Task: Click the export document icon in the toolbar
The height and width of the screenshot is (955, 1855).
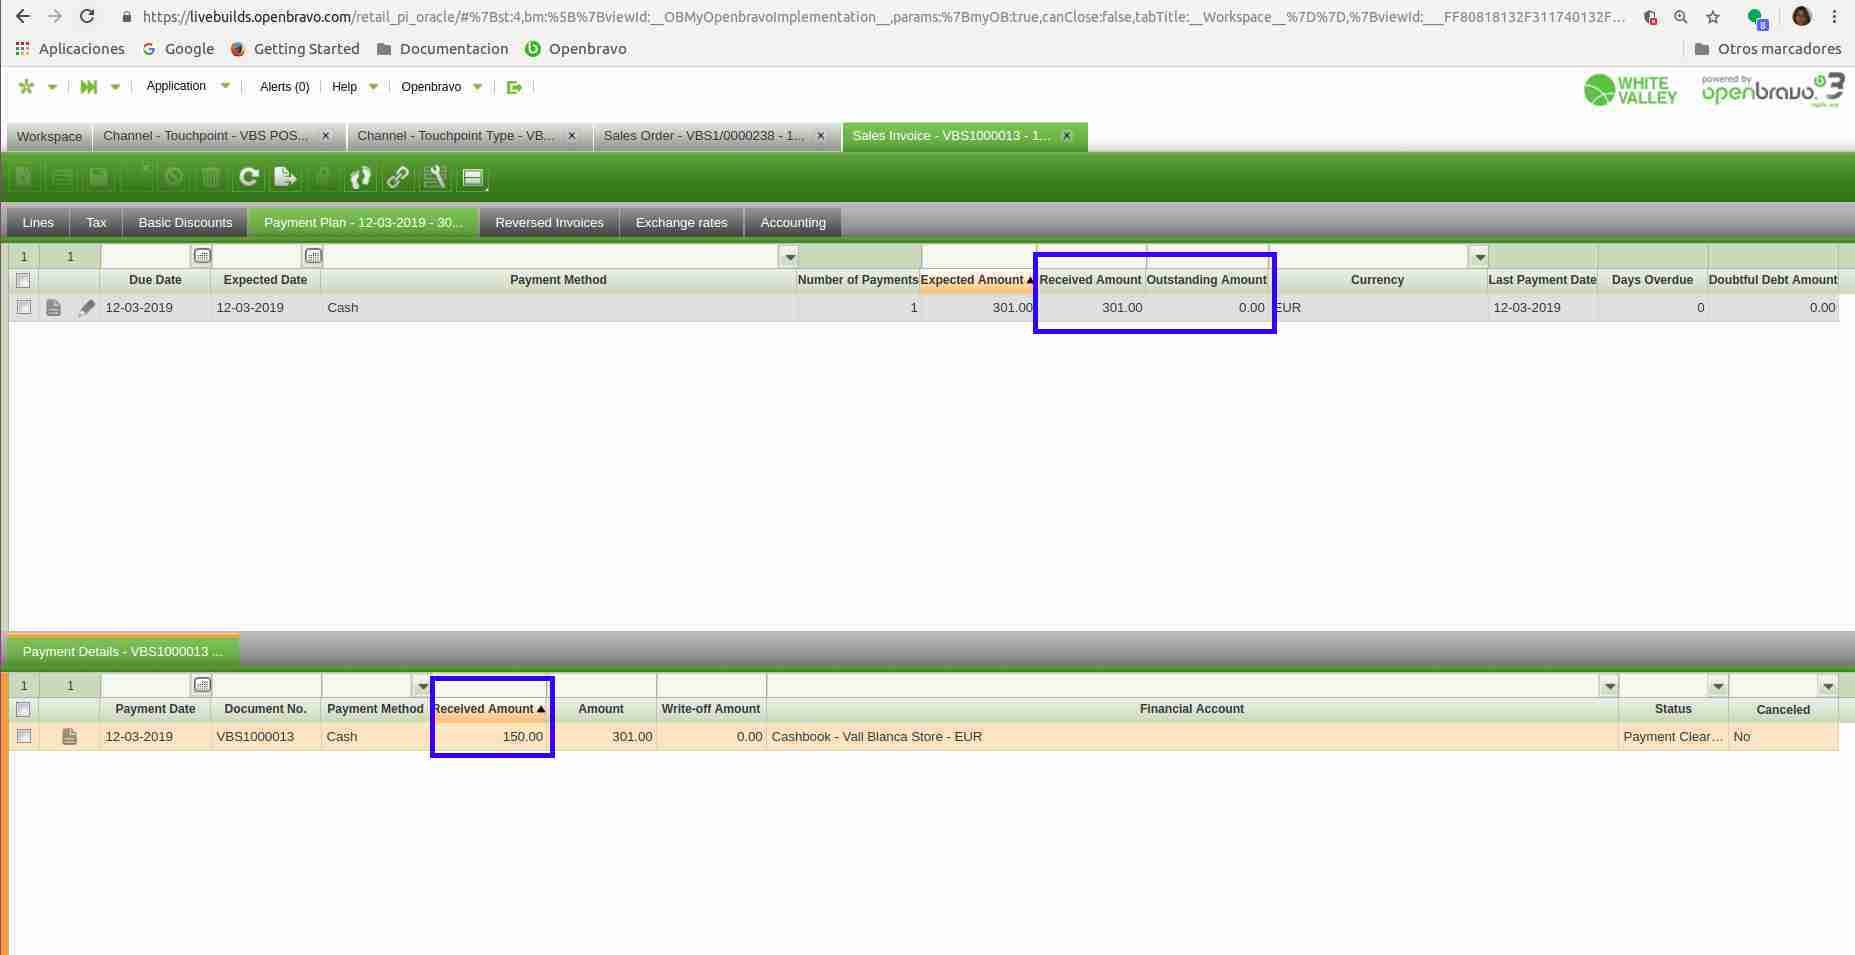Action: click(x=286, y=178)
